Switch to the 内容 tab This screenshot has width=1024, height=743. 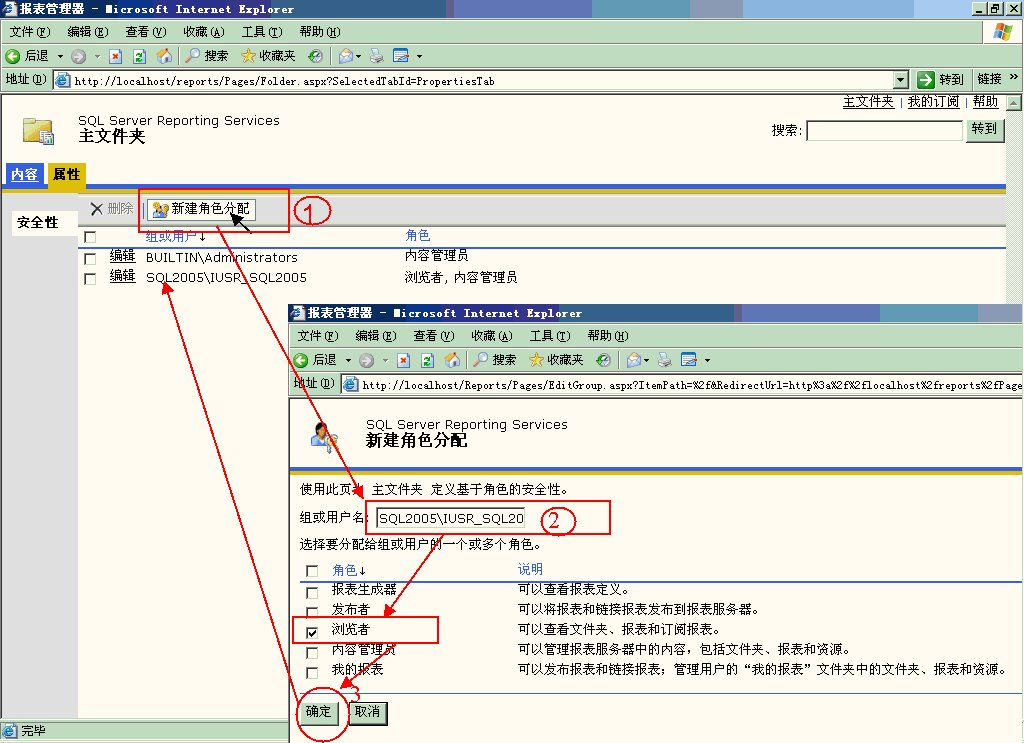coord(24,175)
